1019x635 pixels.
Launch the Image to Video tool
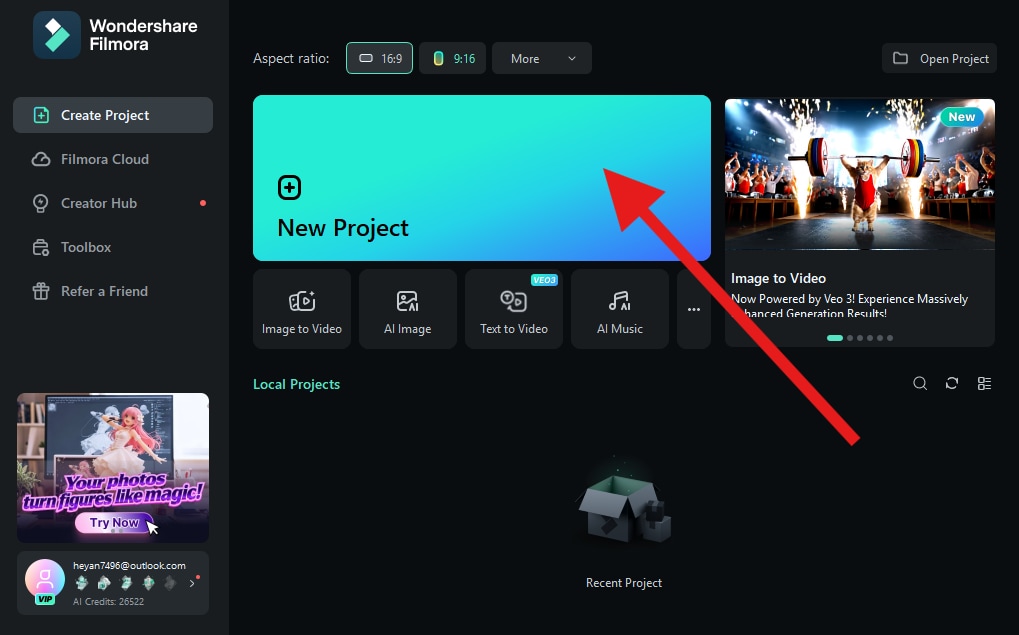coord(302,309)
